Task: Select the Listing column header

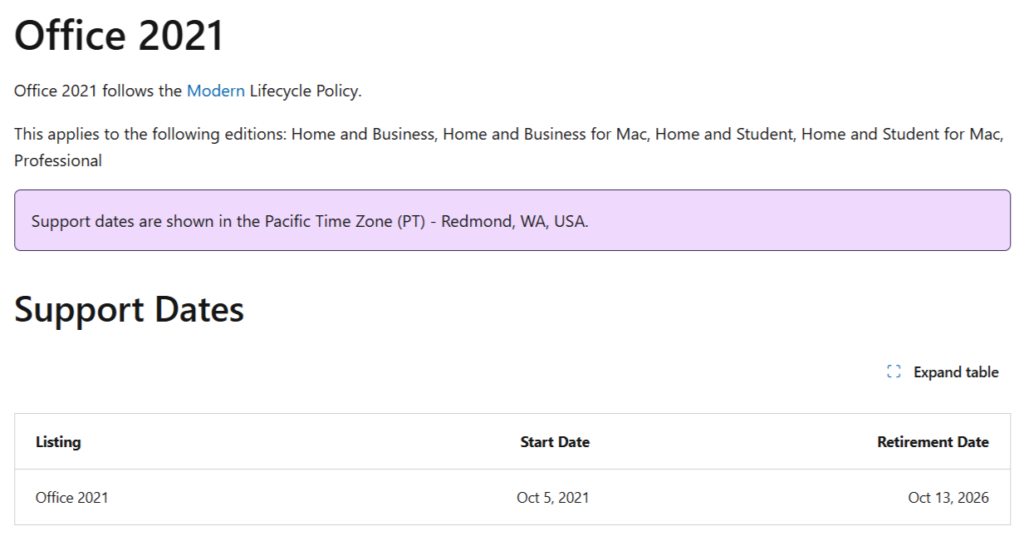Action: [x=58, y=442]
